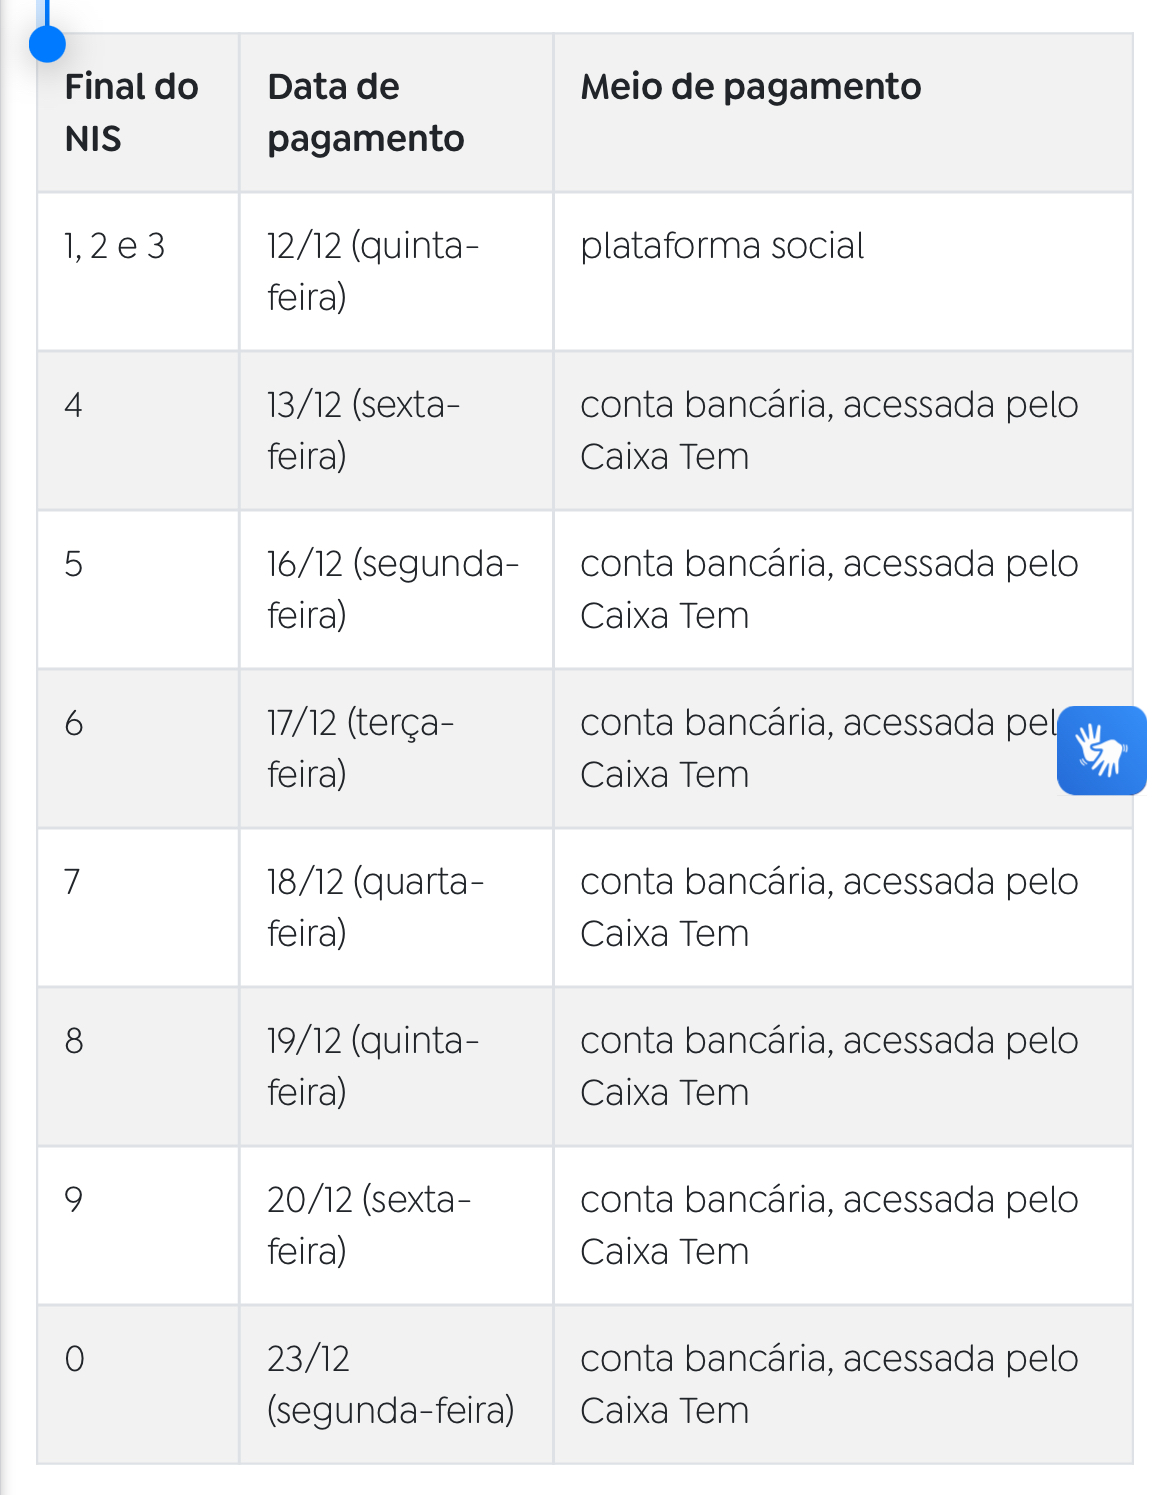Tap the '23/12 (segunda-feira)' date cell

396,1384
